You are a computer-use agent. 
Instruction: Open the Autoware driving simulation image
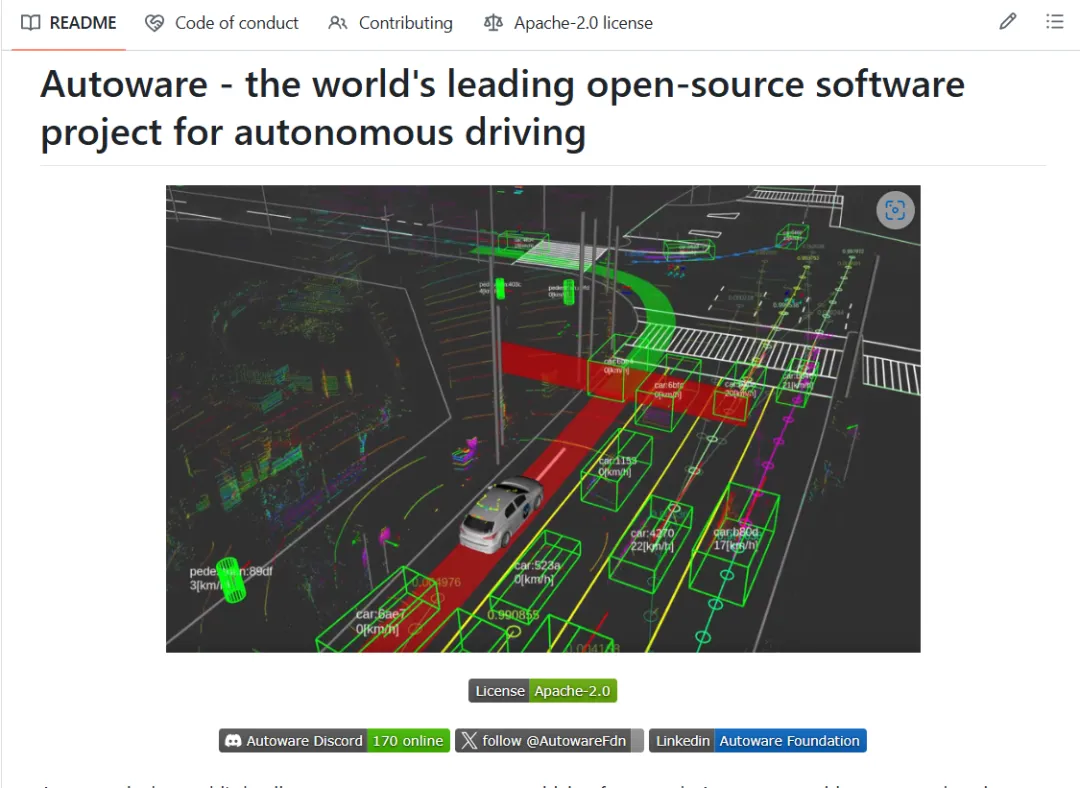tap(543, 419)
